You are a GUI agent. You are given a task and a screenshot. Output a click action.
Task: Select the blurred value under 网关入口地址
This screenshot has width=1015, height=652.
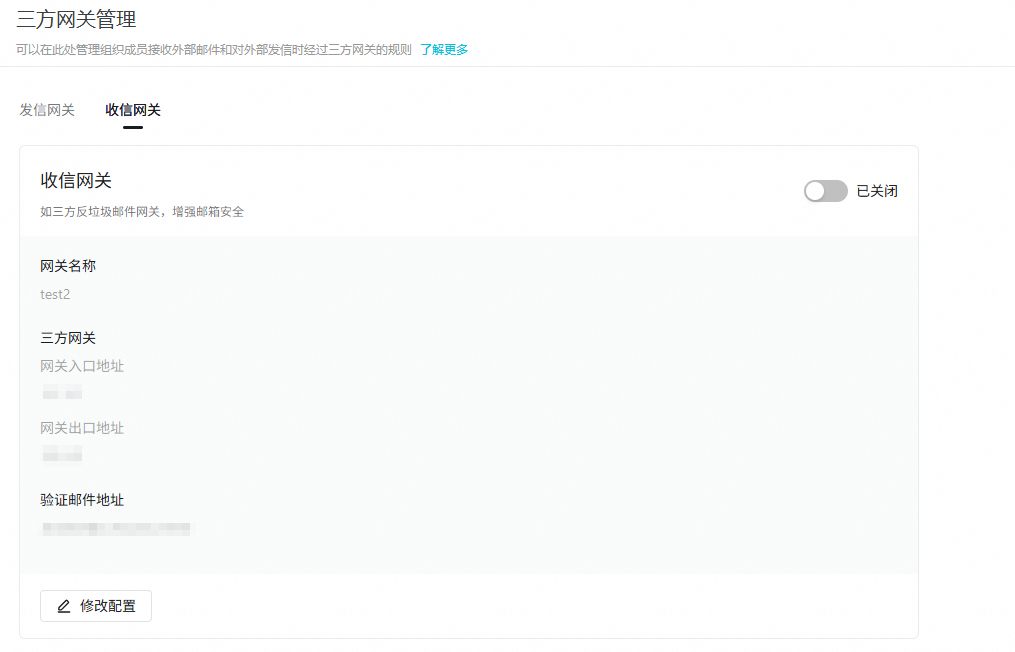[x=61, y=393]
